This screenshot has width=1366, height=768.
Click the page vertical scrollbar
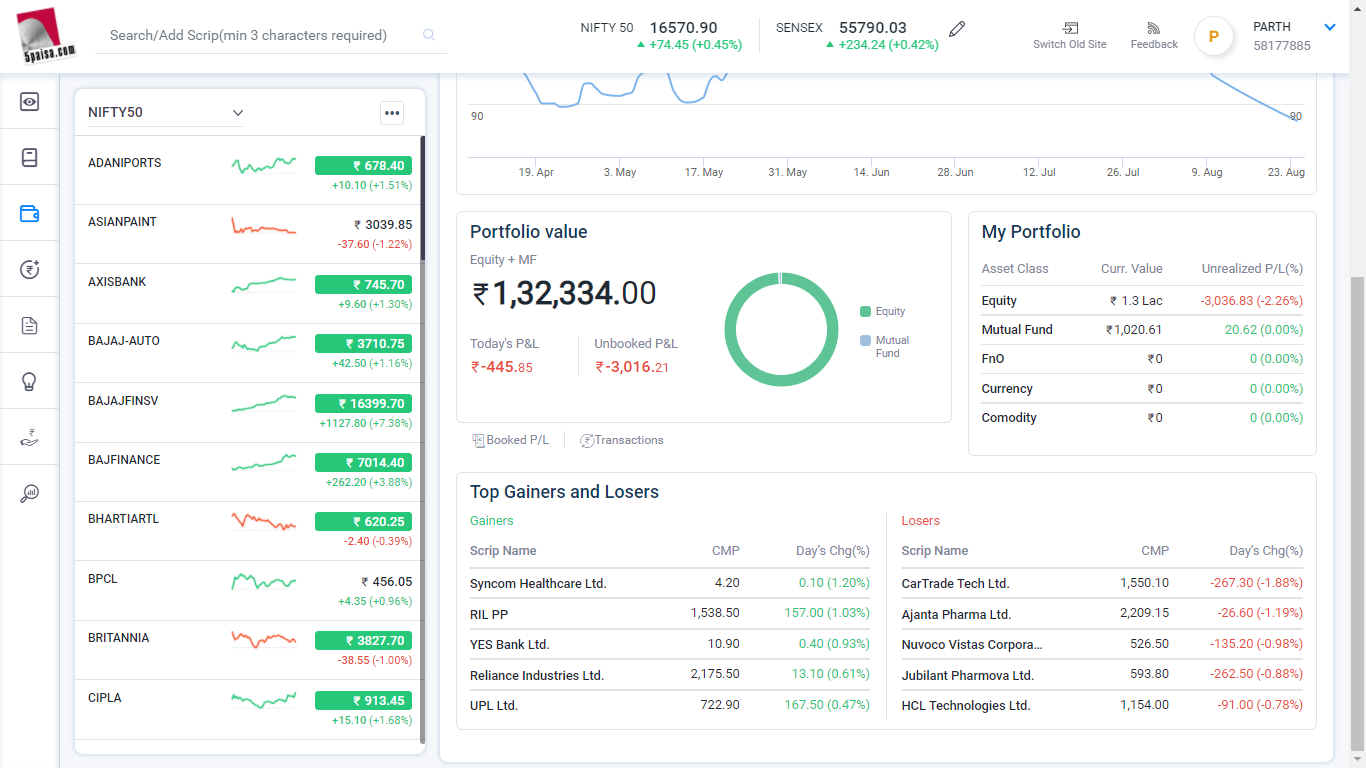1357,512
